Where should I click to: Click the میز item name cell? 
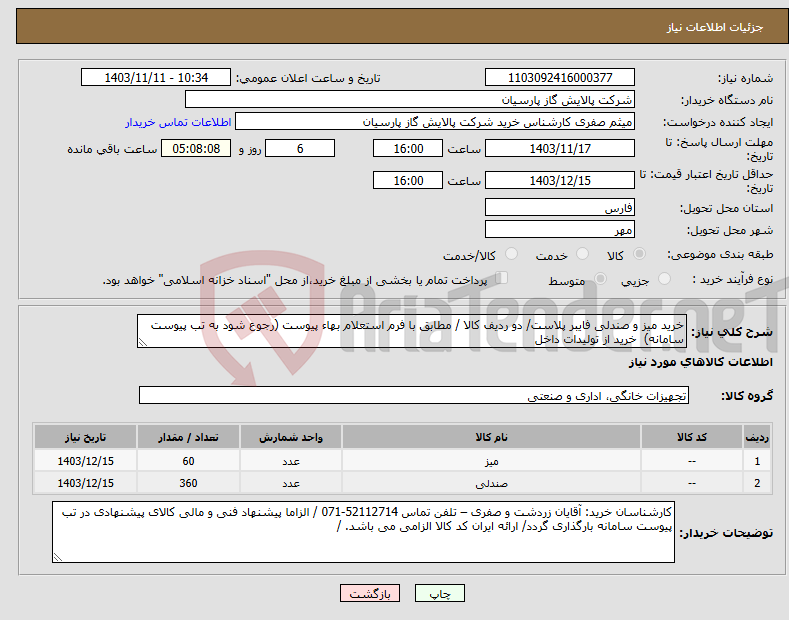491,461
